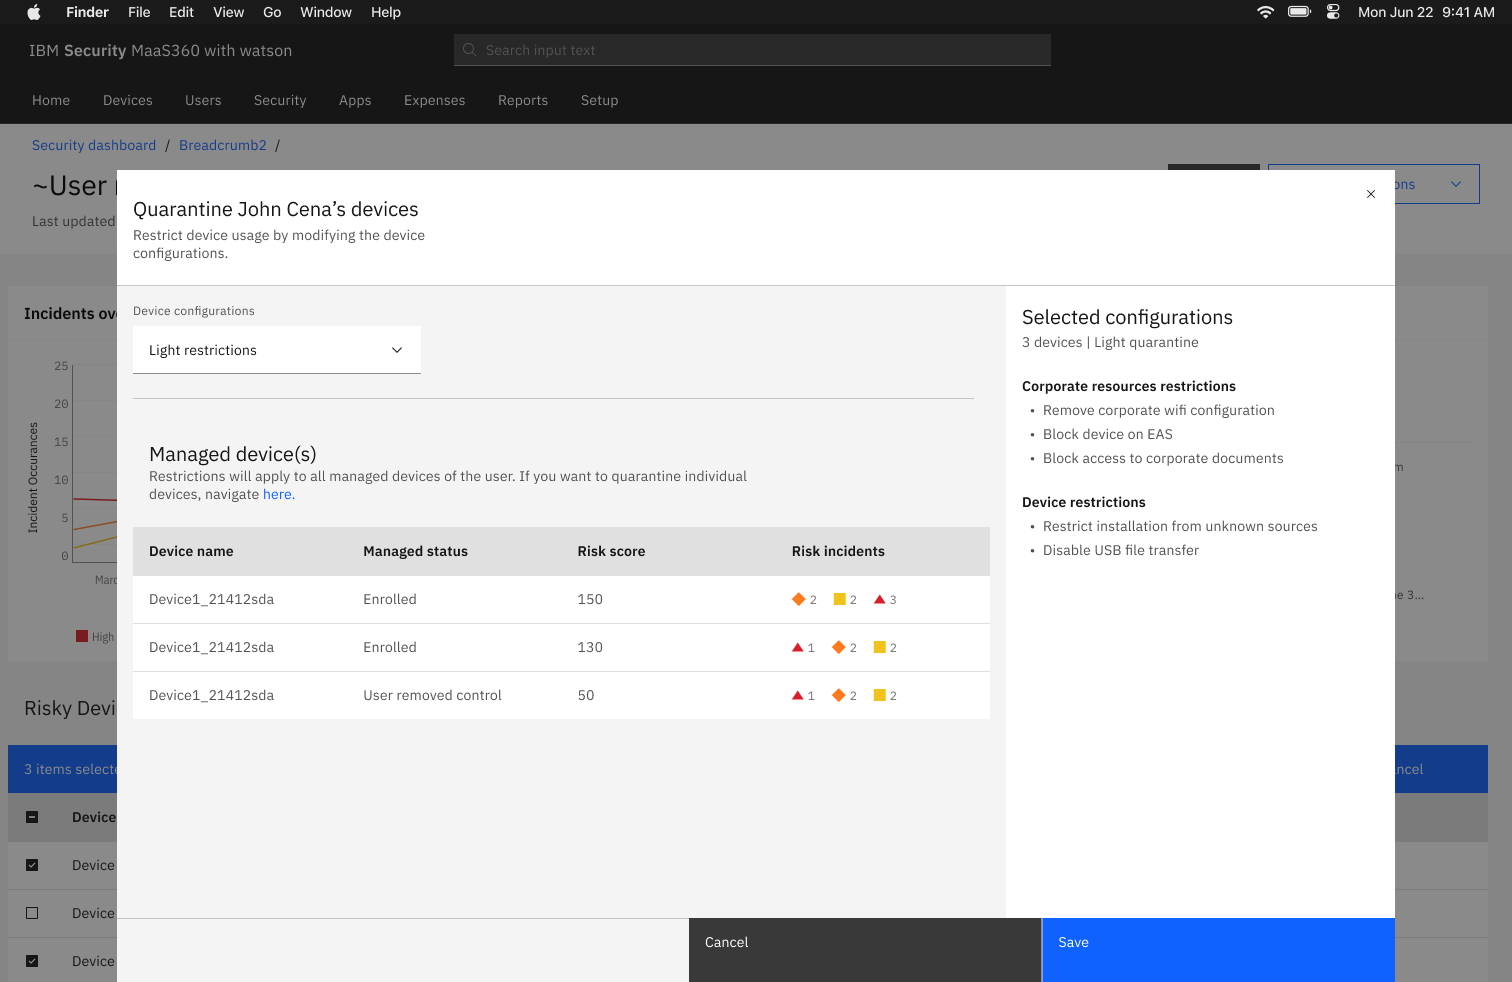Click the Apple menu icon
The image size is (1512, 982).
[34, 12]
